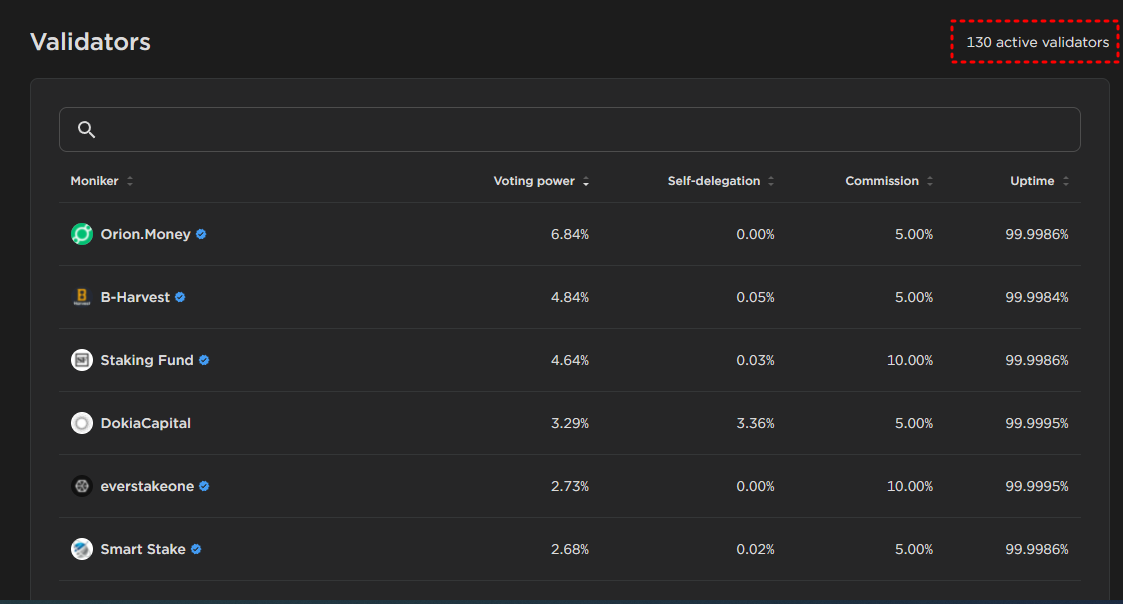This screenshot has width=1123, height=604.
Task: Click Staking Fund self-delegation 0.03%
Action: [756, 360]
